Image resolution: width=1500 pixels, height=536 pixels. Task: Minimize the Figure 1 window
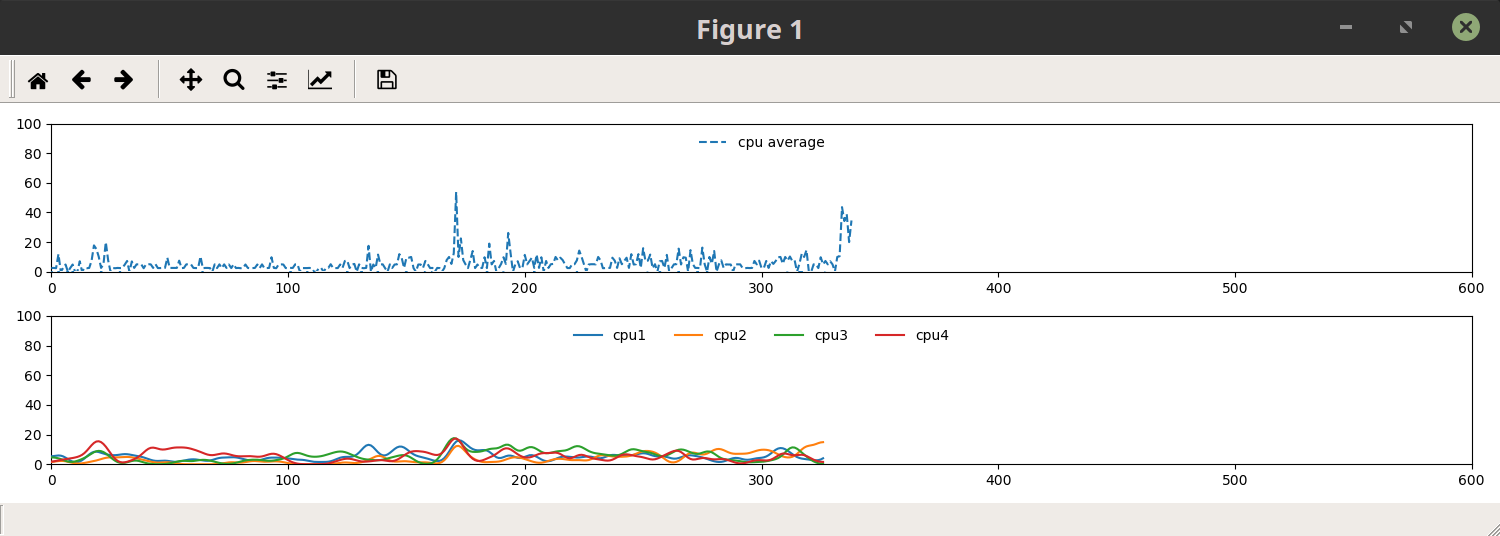point(1346,27)
